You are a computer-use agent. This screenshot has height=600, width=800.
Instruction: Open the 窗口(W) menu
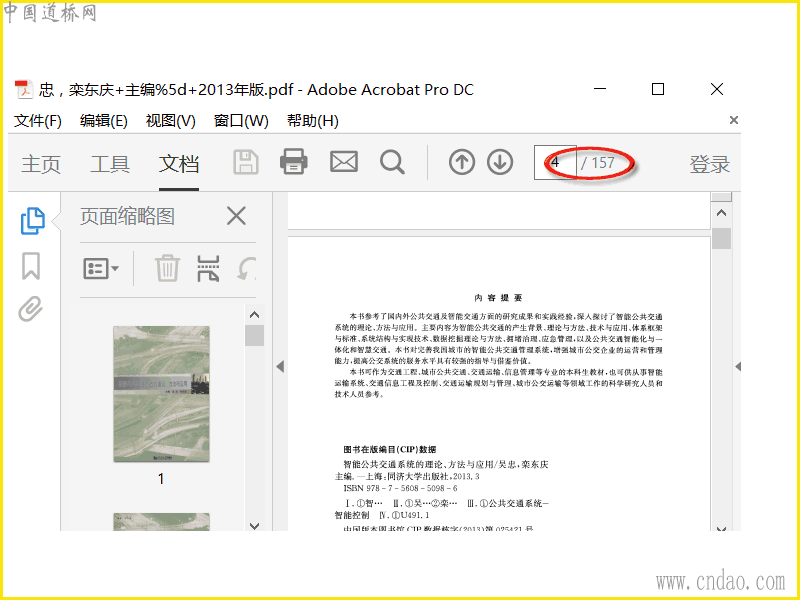(x=241, y=121)
